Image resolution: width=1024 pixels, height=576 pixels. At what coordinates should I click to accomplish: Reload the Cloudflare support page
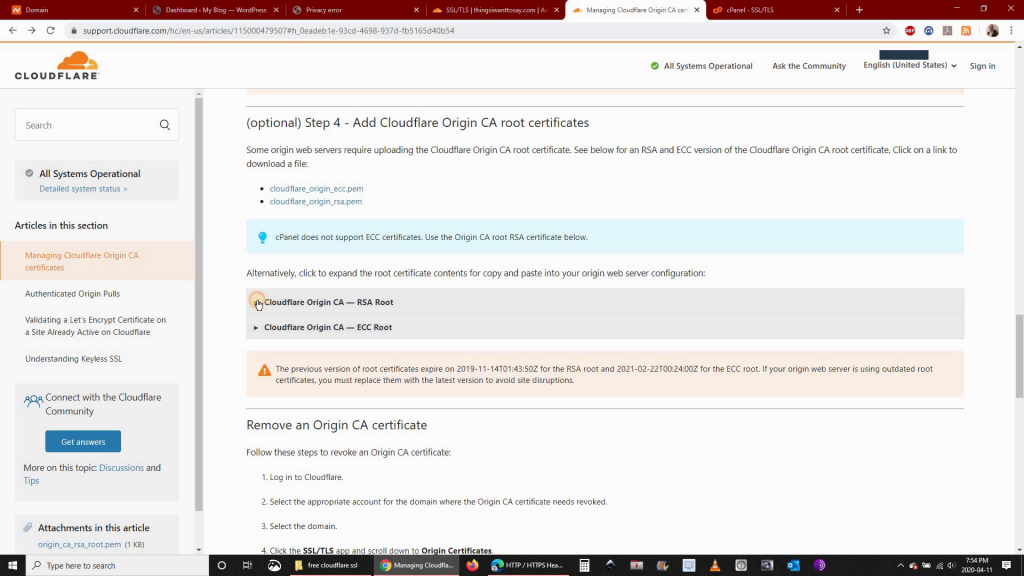point(50,30)
